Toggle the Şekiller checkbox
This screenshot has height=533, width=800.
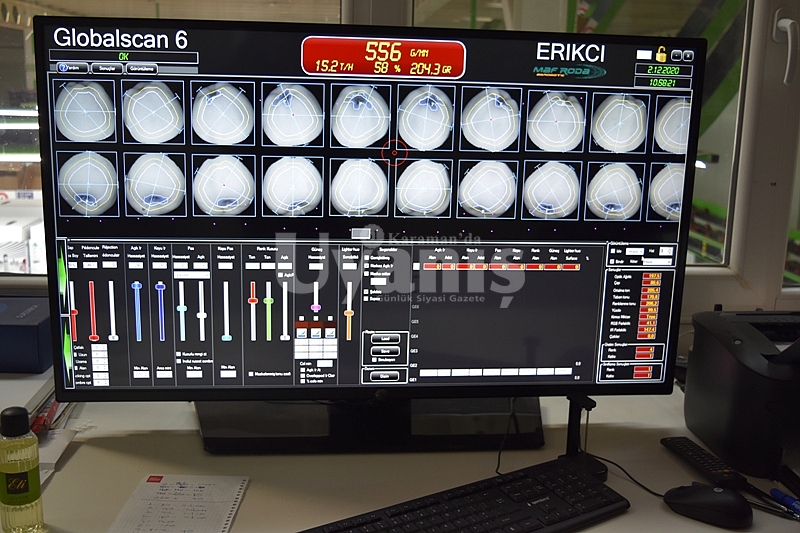coord(366,292)
